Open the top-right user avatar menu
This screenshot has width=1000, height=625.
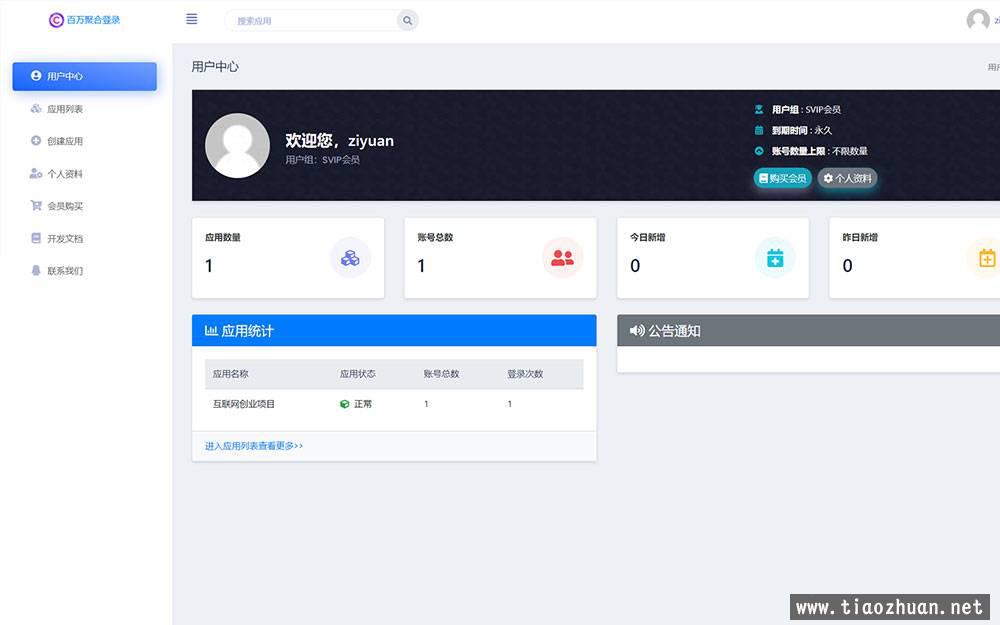[978, 20]
